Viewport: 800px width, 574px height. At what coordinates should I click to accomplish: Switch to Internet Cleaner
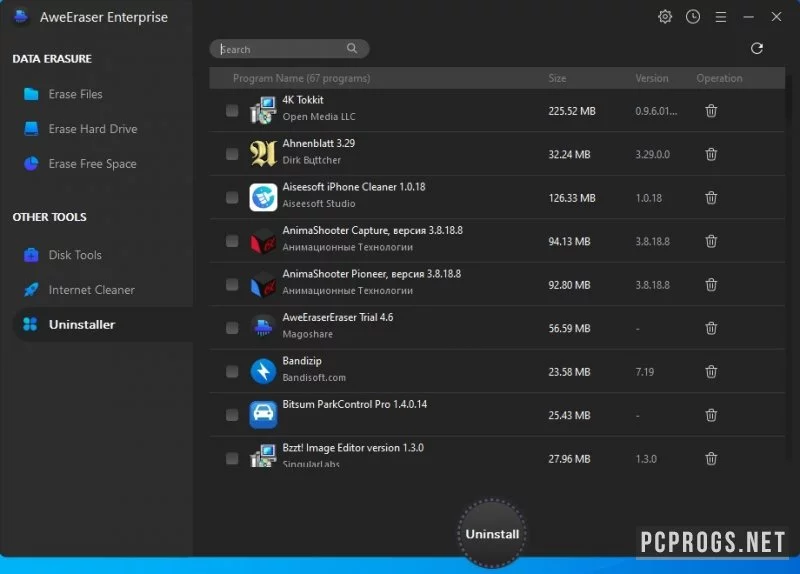click(91, 290)
